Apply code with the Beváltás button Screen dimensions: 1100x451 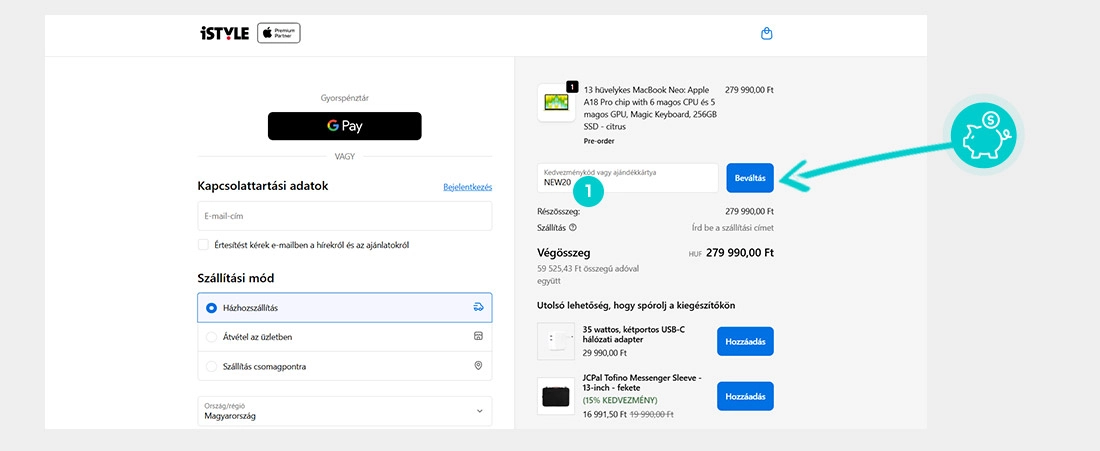[750, 177]
